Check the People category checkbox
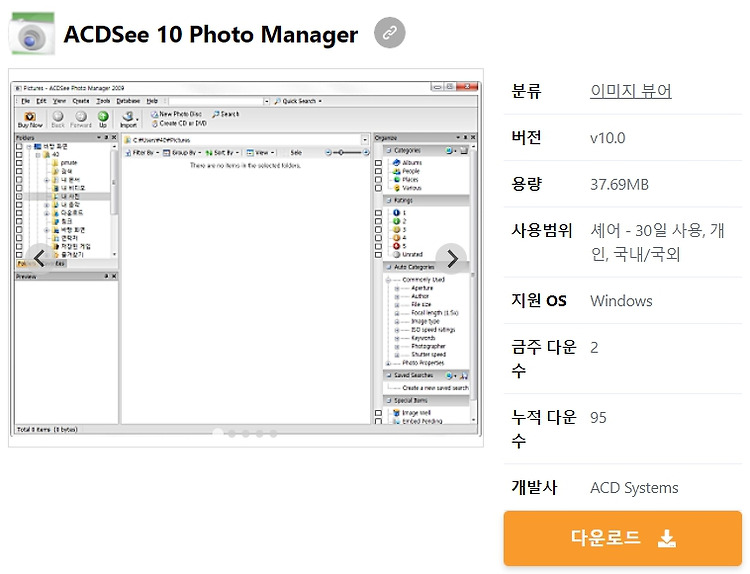 [x=378, y=171]
